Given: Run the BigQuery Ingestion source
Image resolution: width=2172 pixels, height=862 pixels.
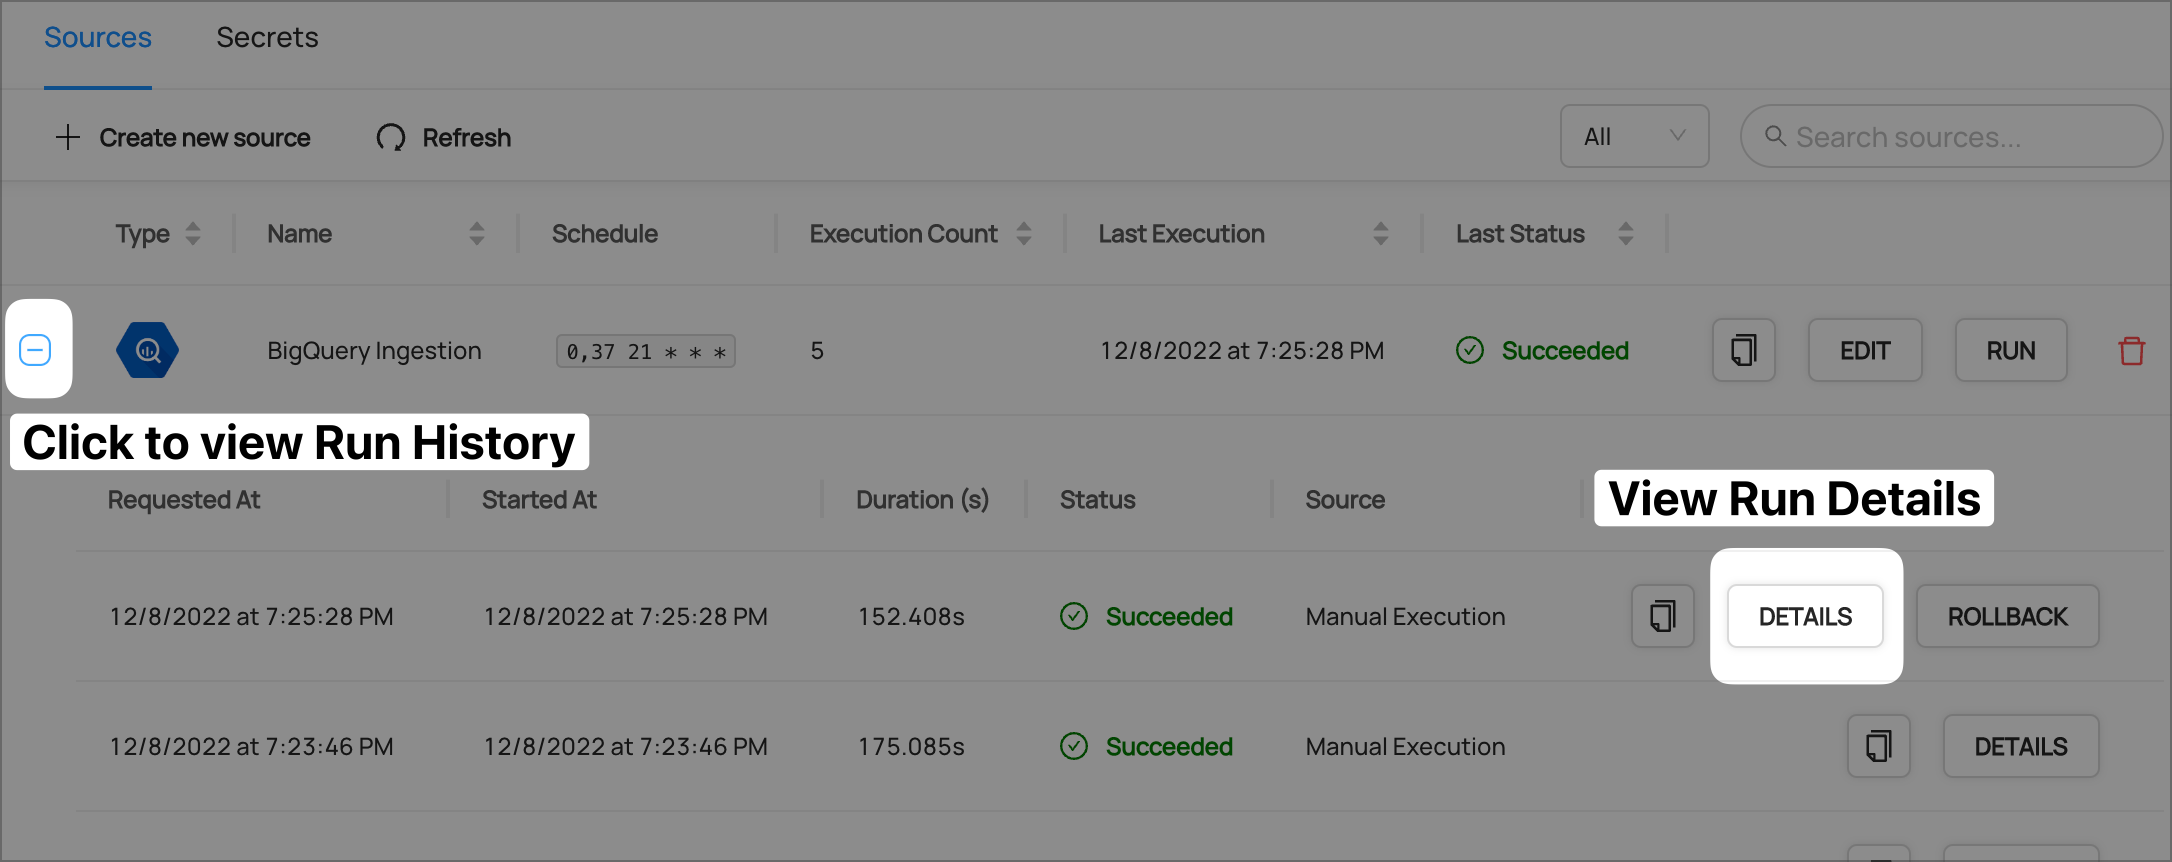Looking at the screenshot, I should coord(2011,350).
